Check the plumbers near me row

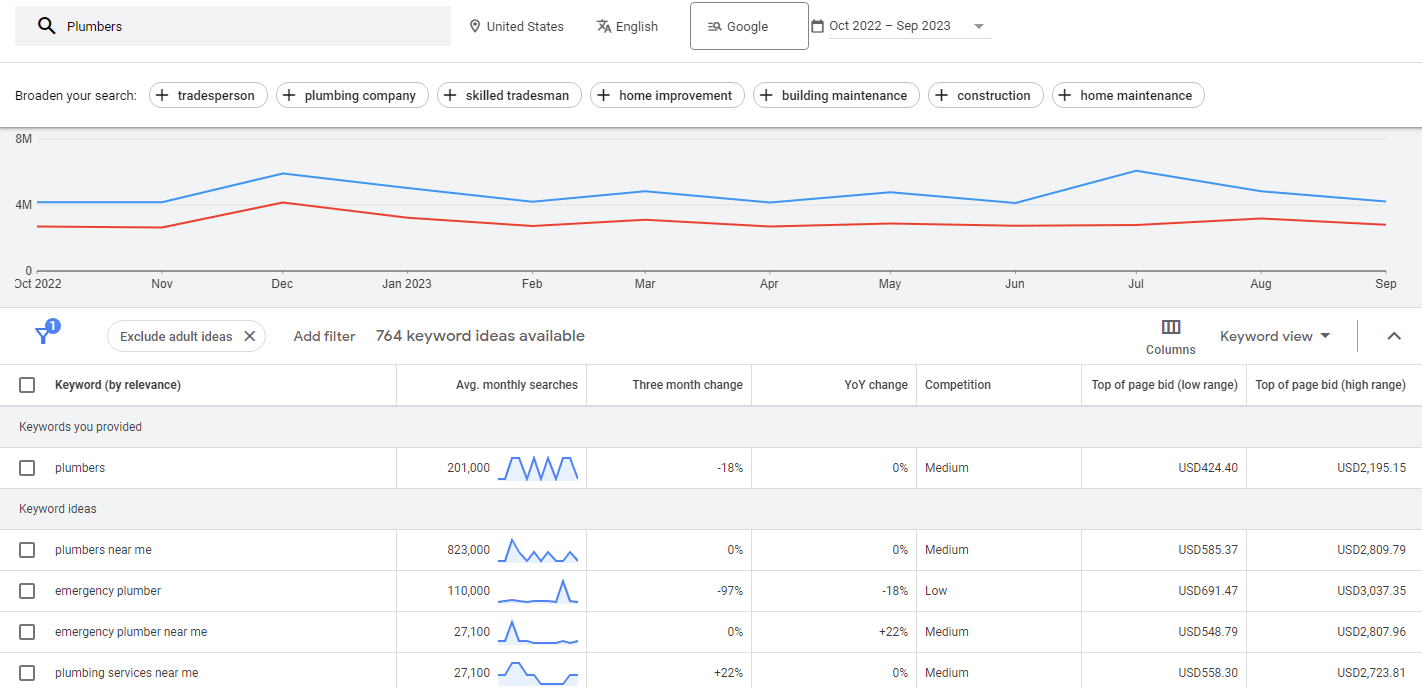point(27,550)
